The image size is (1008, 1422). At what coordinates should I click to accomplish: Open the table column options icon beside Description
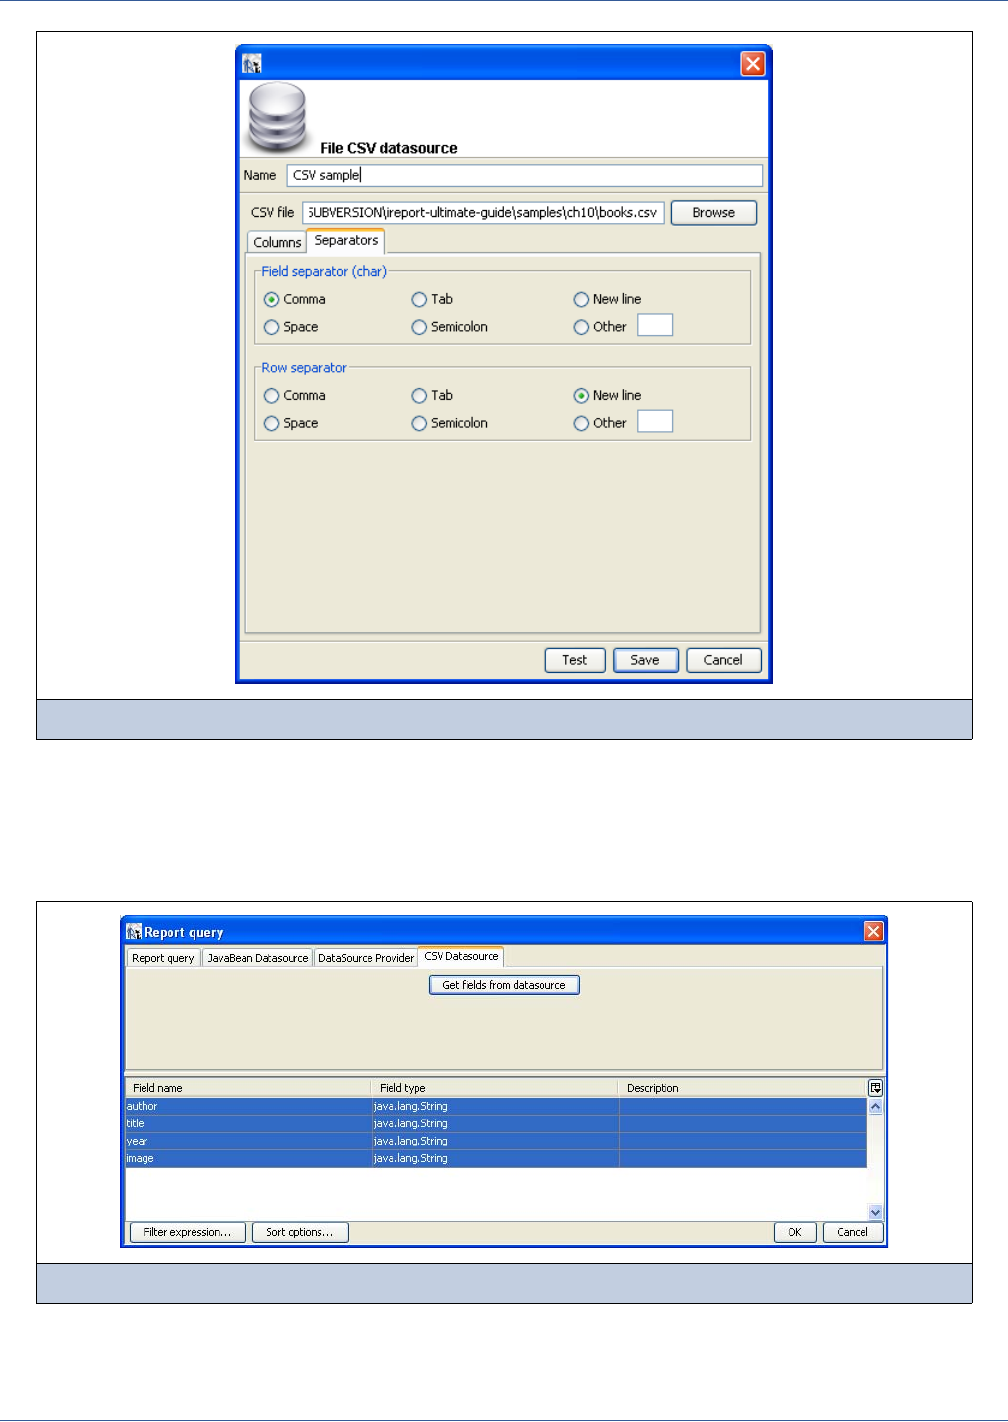coord(875,1088)
